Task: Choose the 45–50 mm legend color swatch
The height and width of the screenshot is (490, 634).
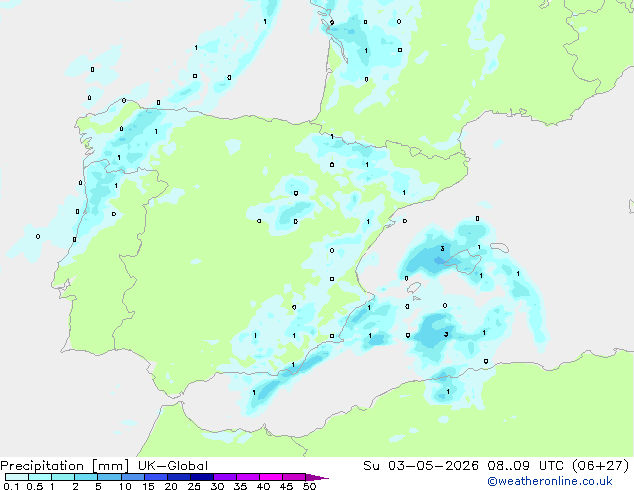Action: (x=294, y=477)
